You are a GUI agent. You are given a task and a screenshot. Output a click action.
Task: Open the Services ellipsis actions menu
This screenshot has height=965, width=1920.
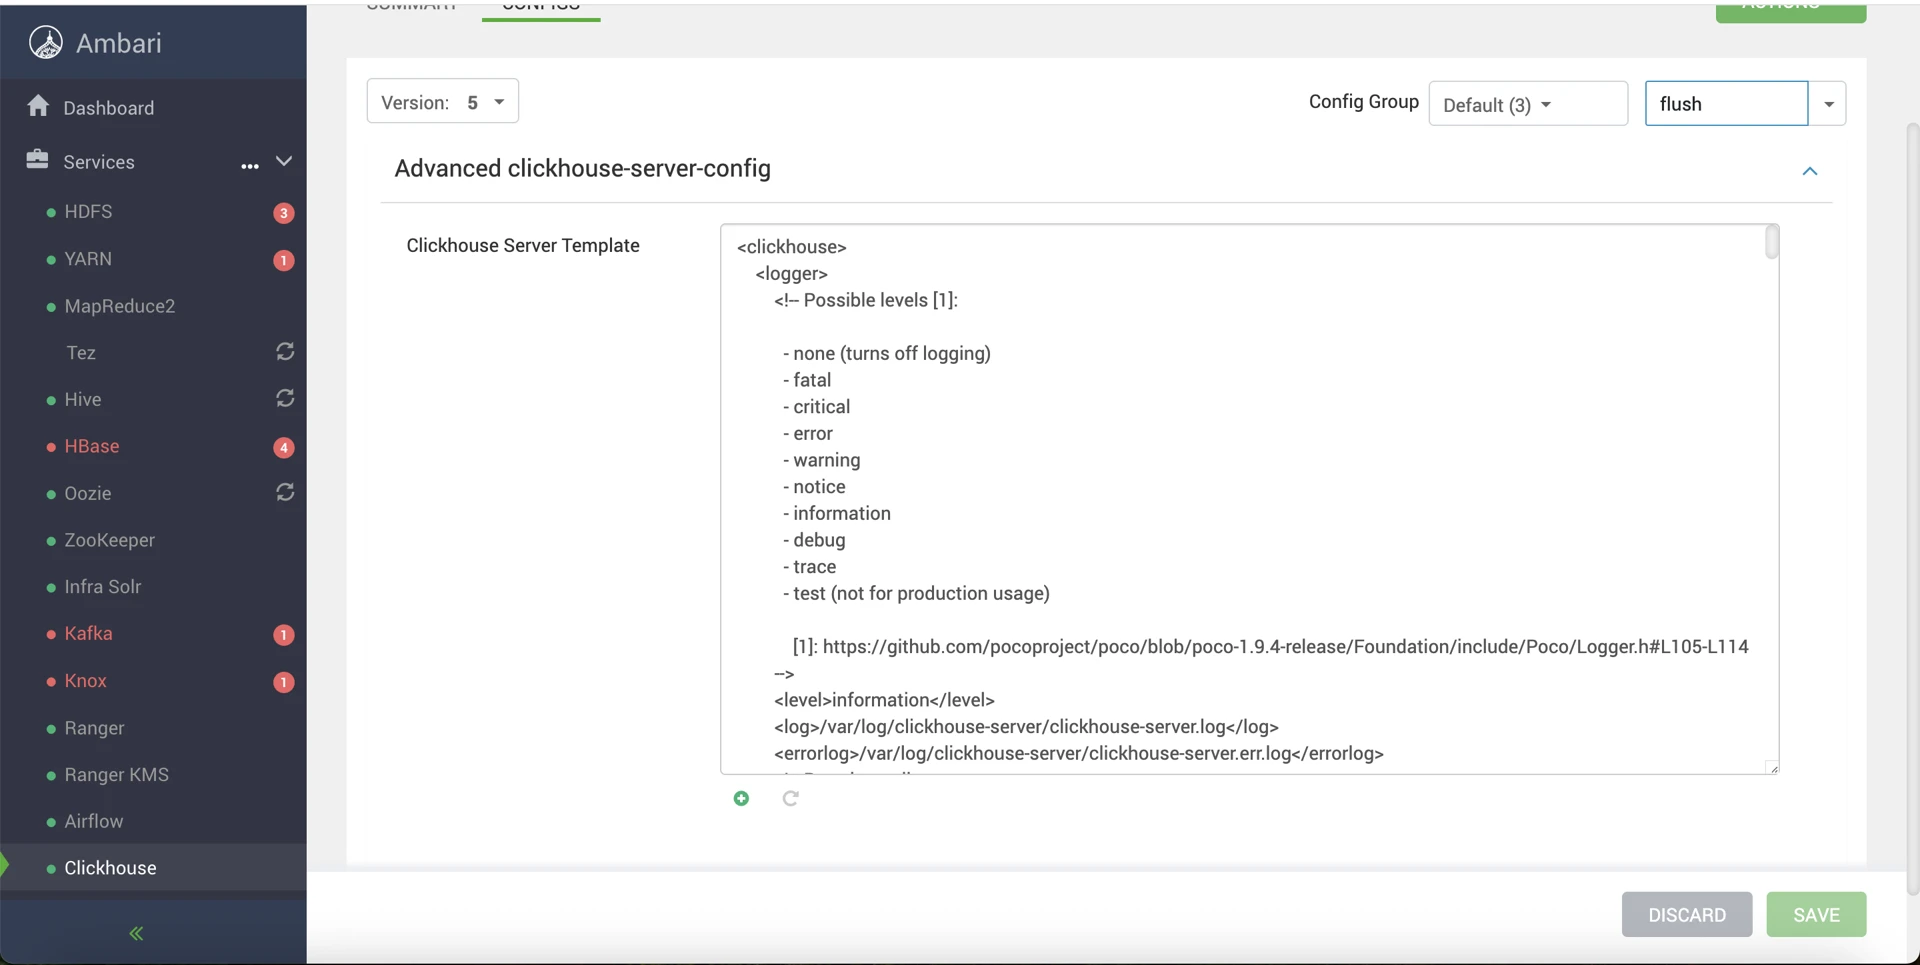(x=250, y=164)
